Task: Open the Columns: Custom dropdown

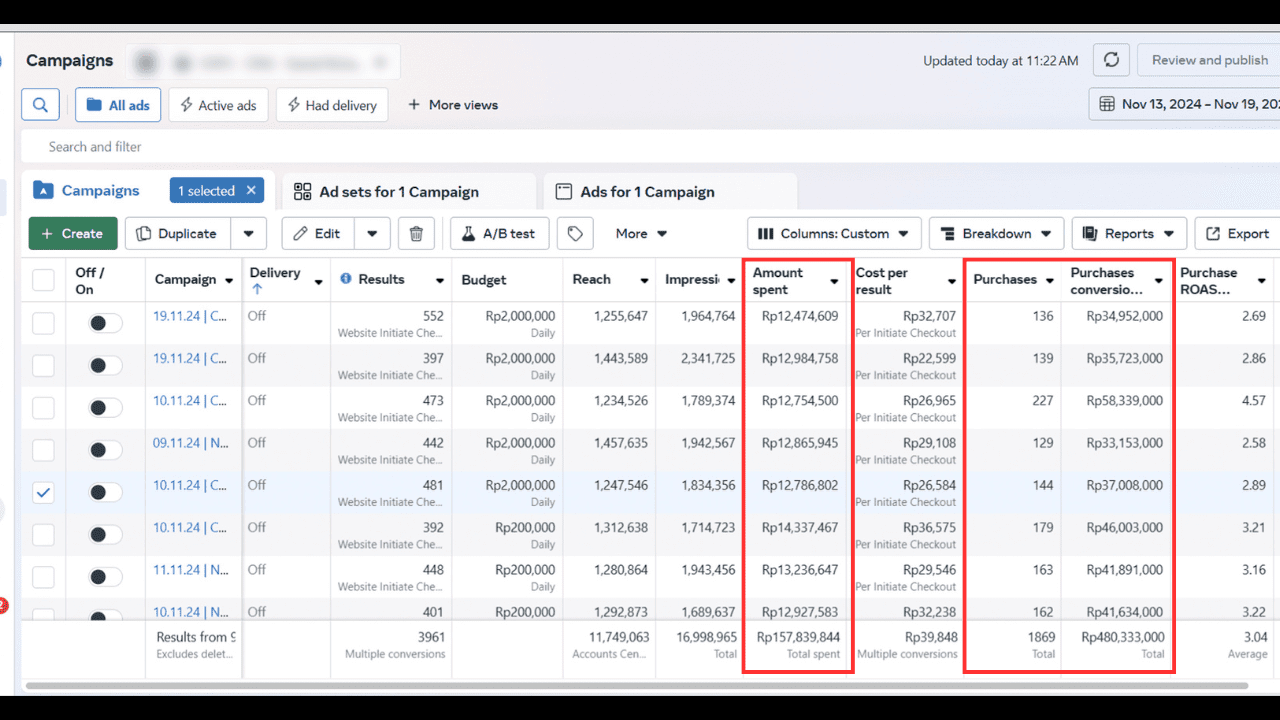Action: 833,234
